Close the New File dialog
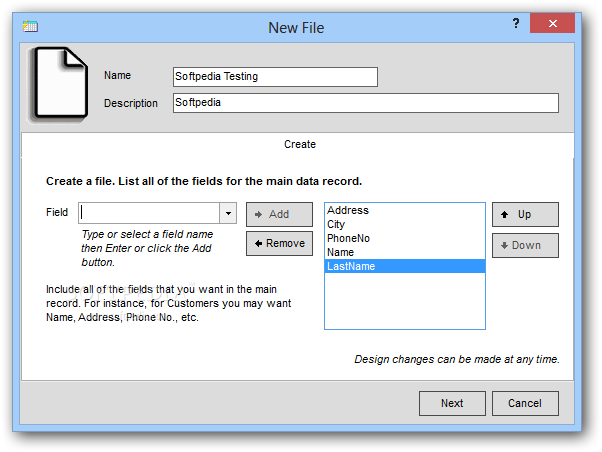The height and width of the screenshot is (452, 602). pyautogui.click(x=552, y=23)
